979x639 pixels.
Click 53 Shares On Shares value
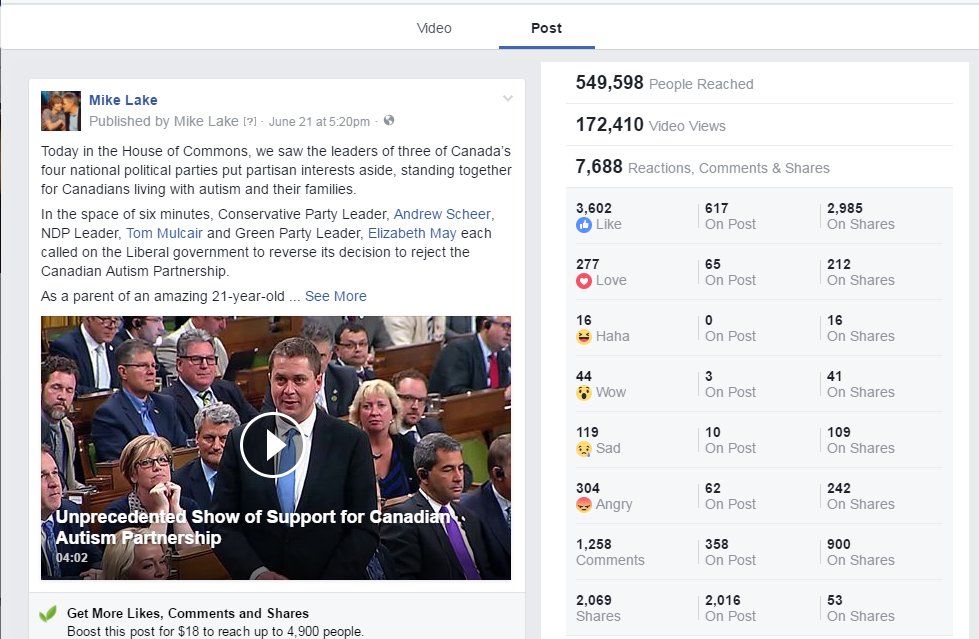click(x=835, y=600)
